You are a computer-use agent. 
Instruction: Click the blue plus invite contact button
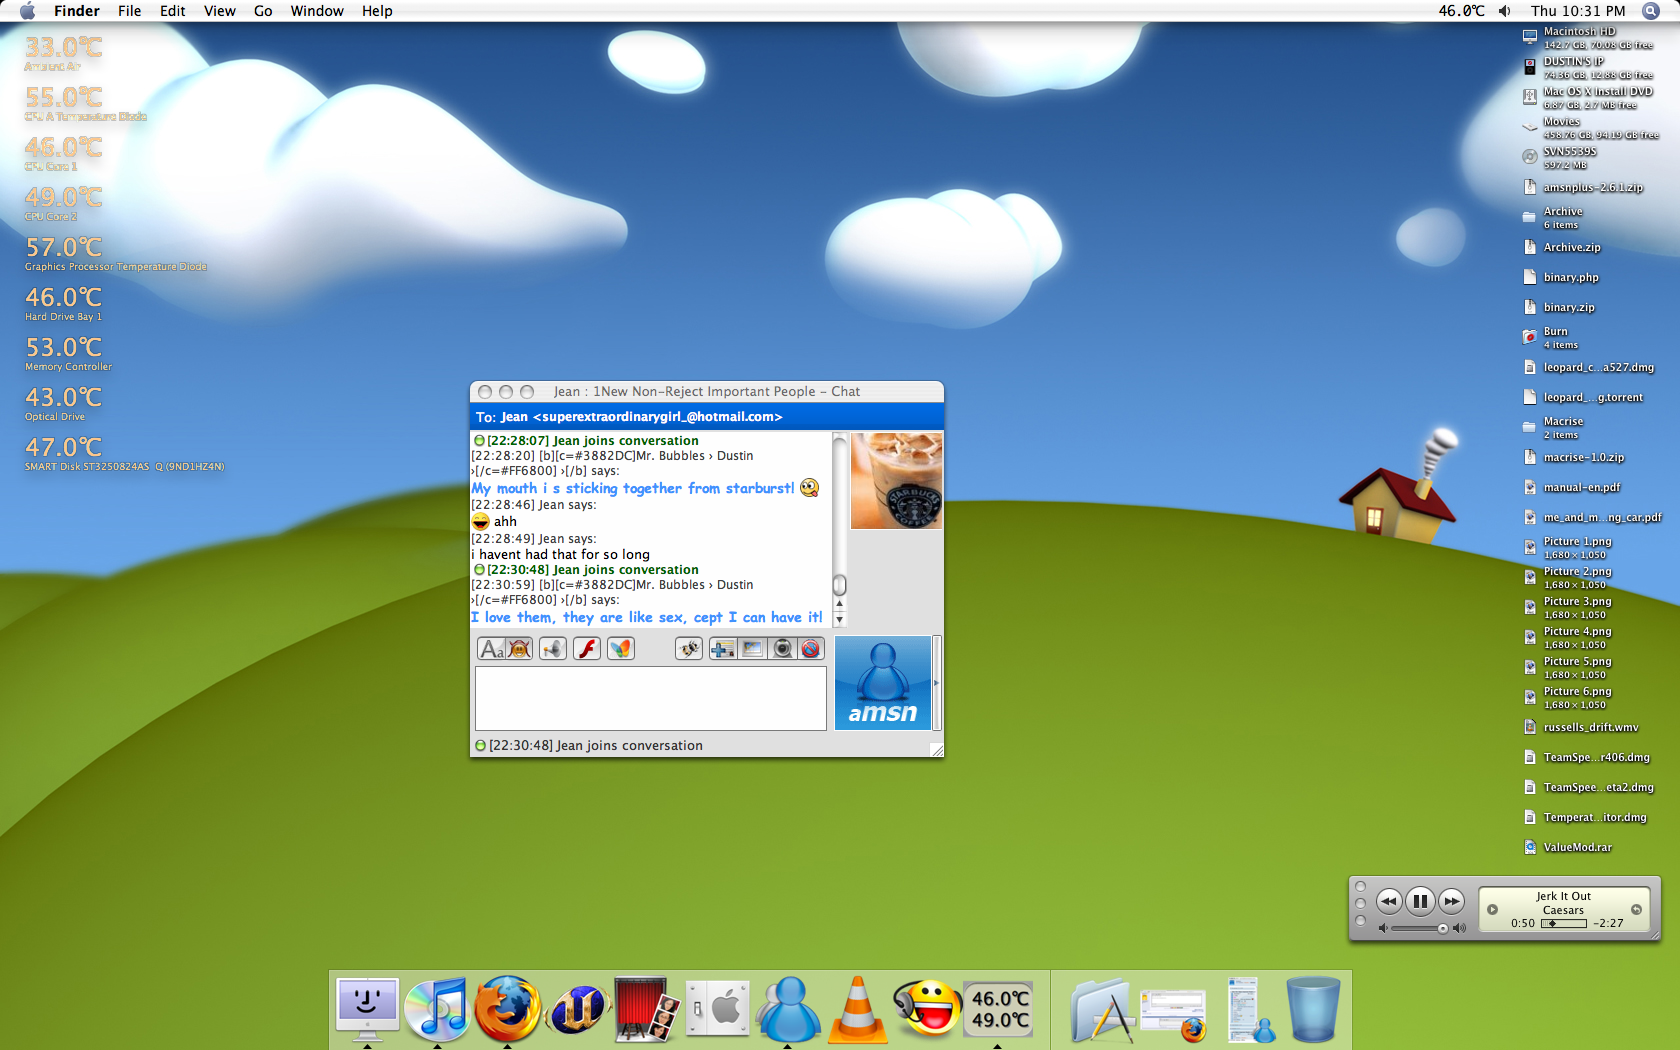pyautogui.click(x=722, y=649)
